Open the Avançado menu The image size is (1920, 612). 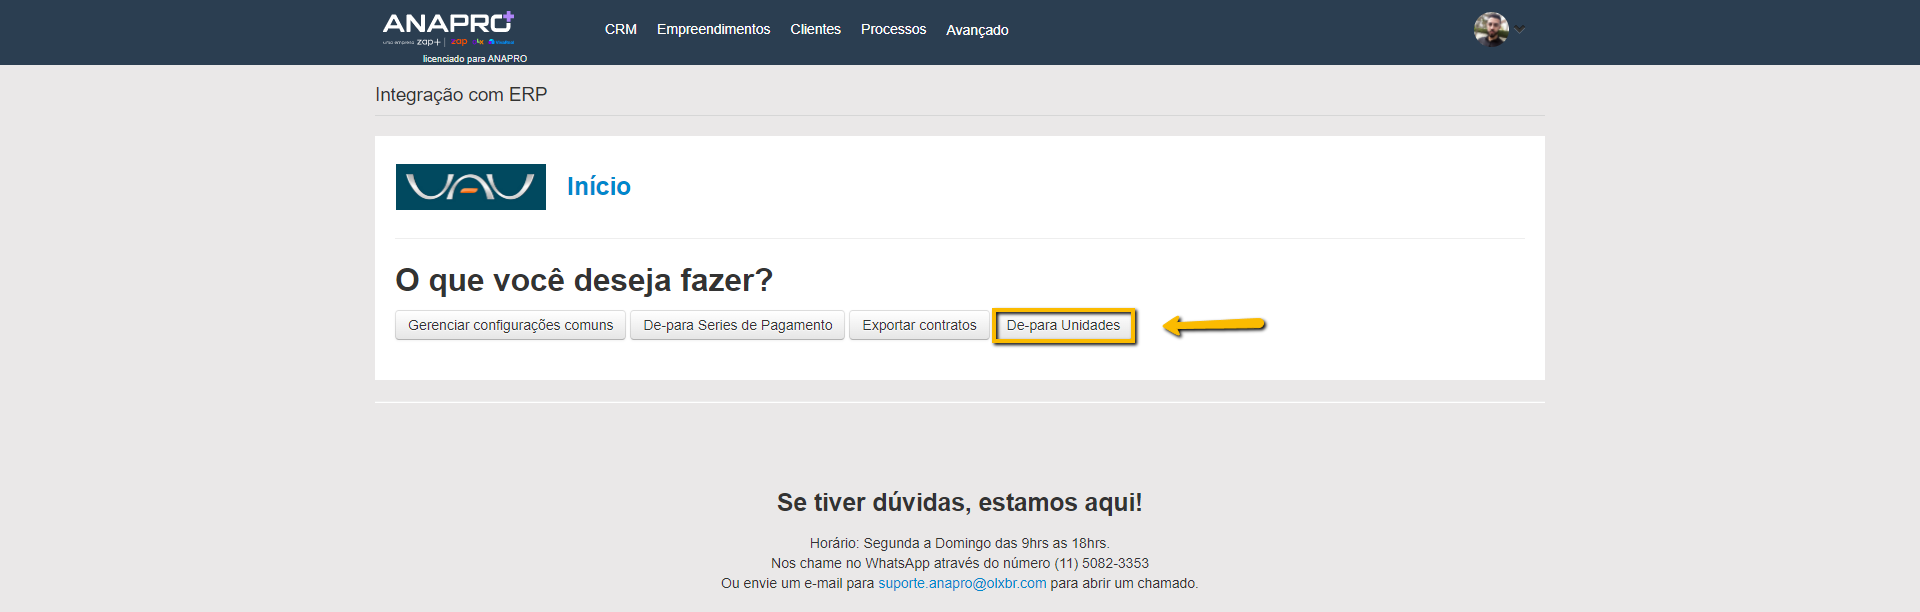977,30
